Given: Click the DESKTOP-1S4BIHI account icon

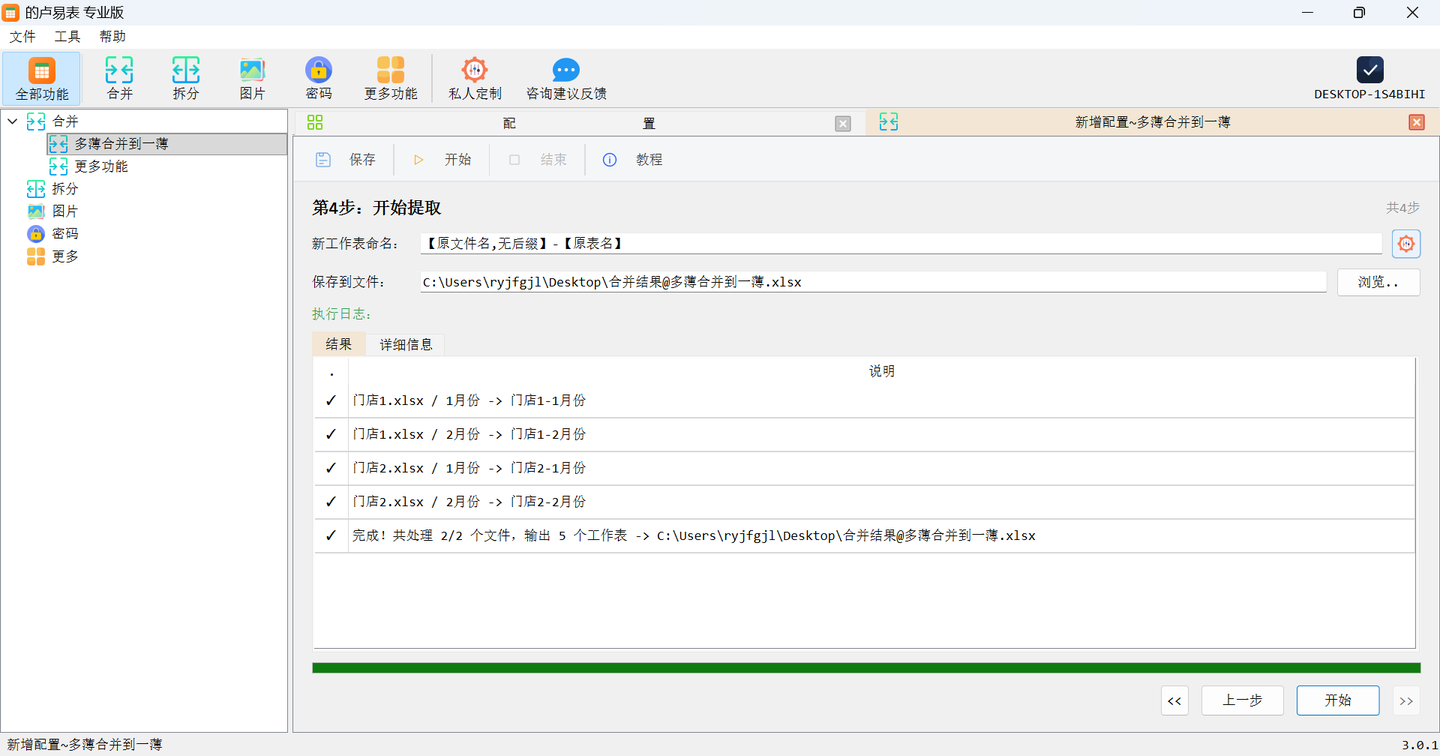Looking at the screenshot, I should 1370,70.
